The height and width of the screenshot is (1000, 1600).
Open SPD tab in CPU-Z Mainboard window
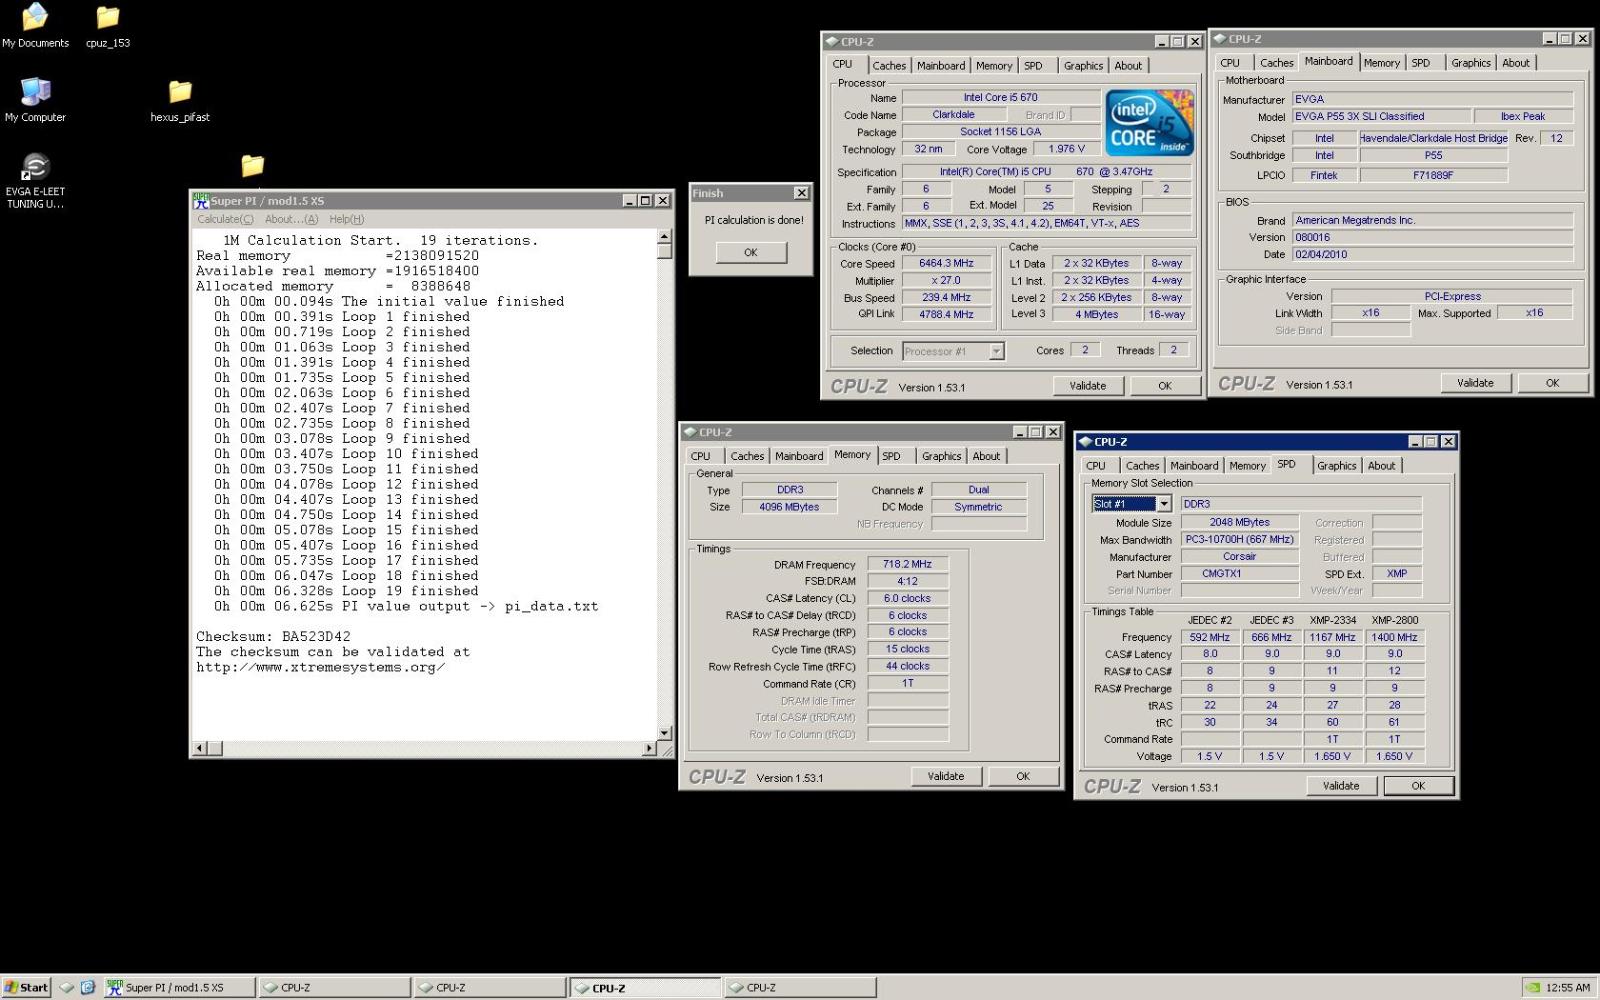pos(1420,63)
